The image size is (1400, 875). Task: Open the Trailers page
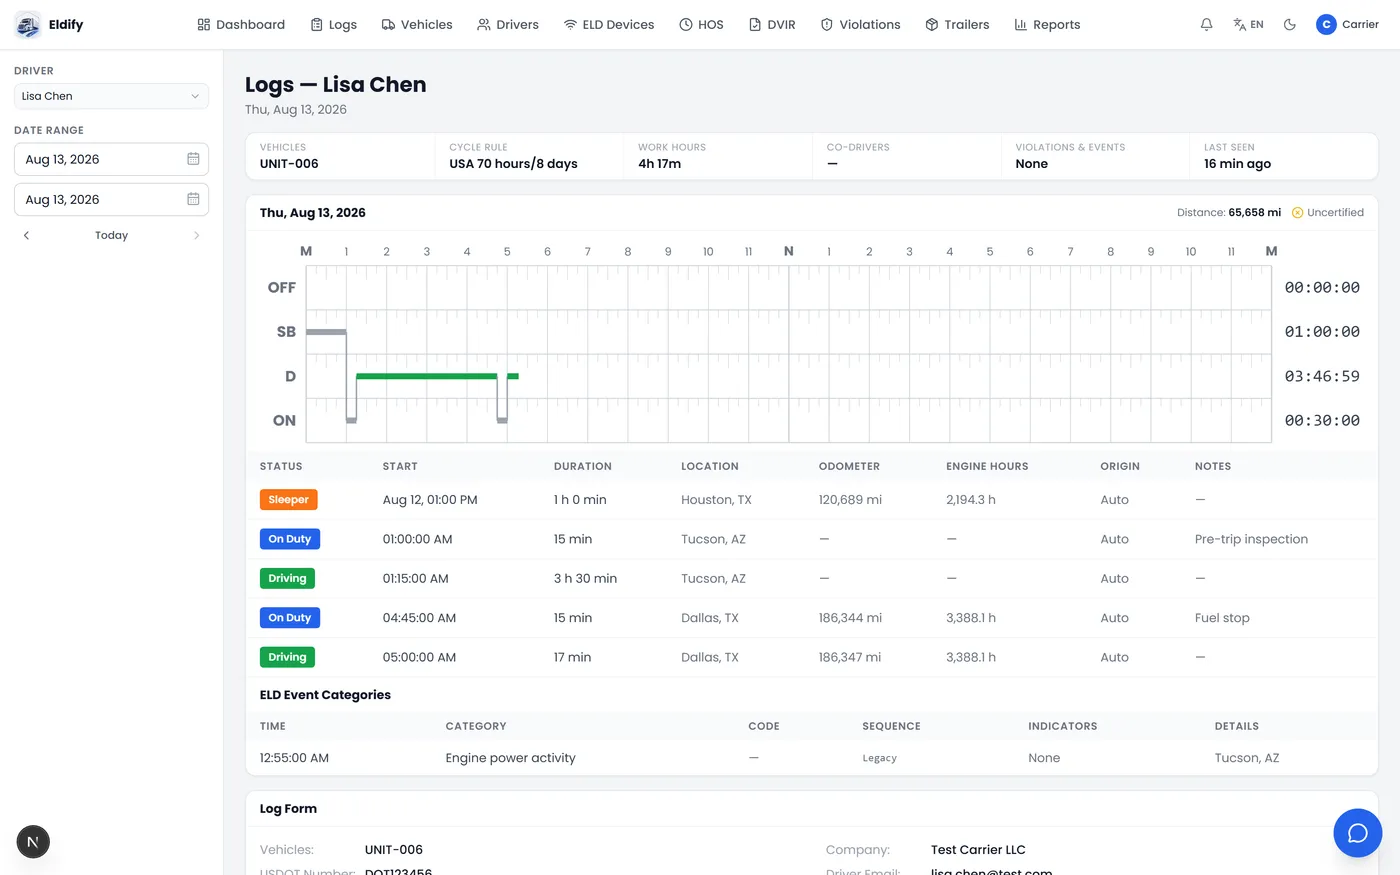(957, 24)
